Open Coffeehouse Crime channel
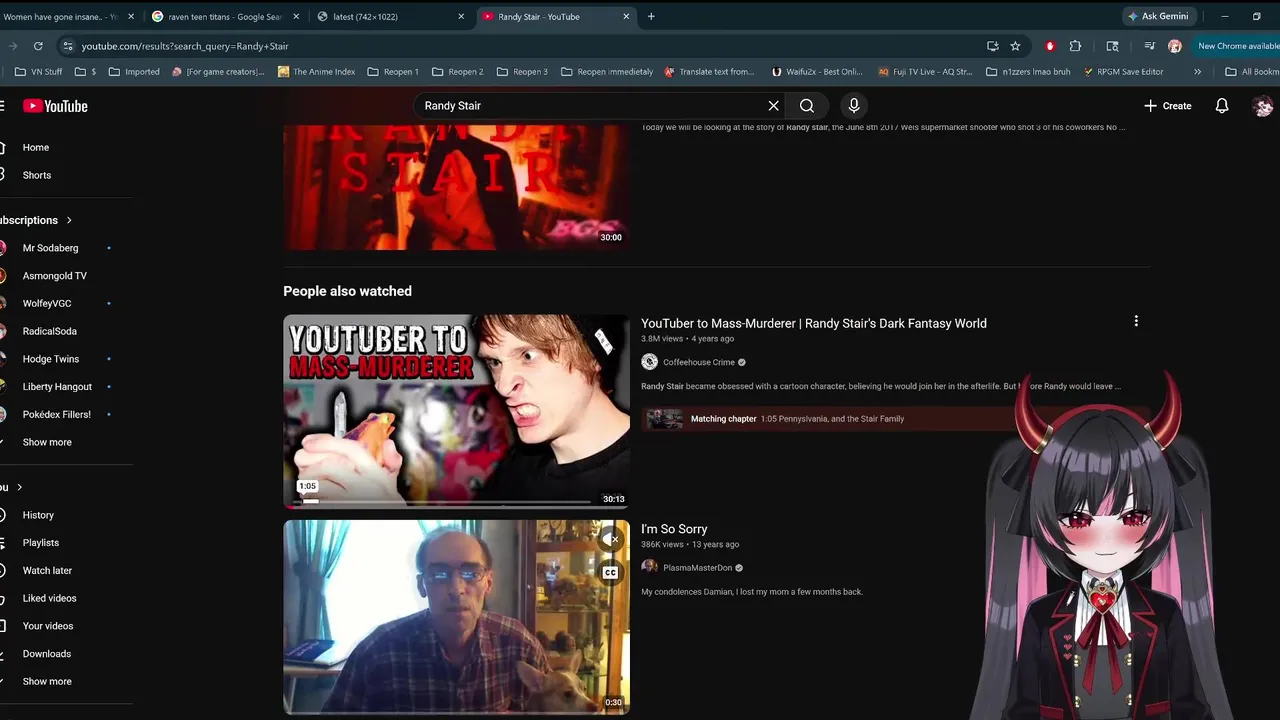 pos(698,362)
